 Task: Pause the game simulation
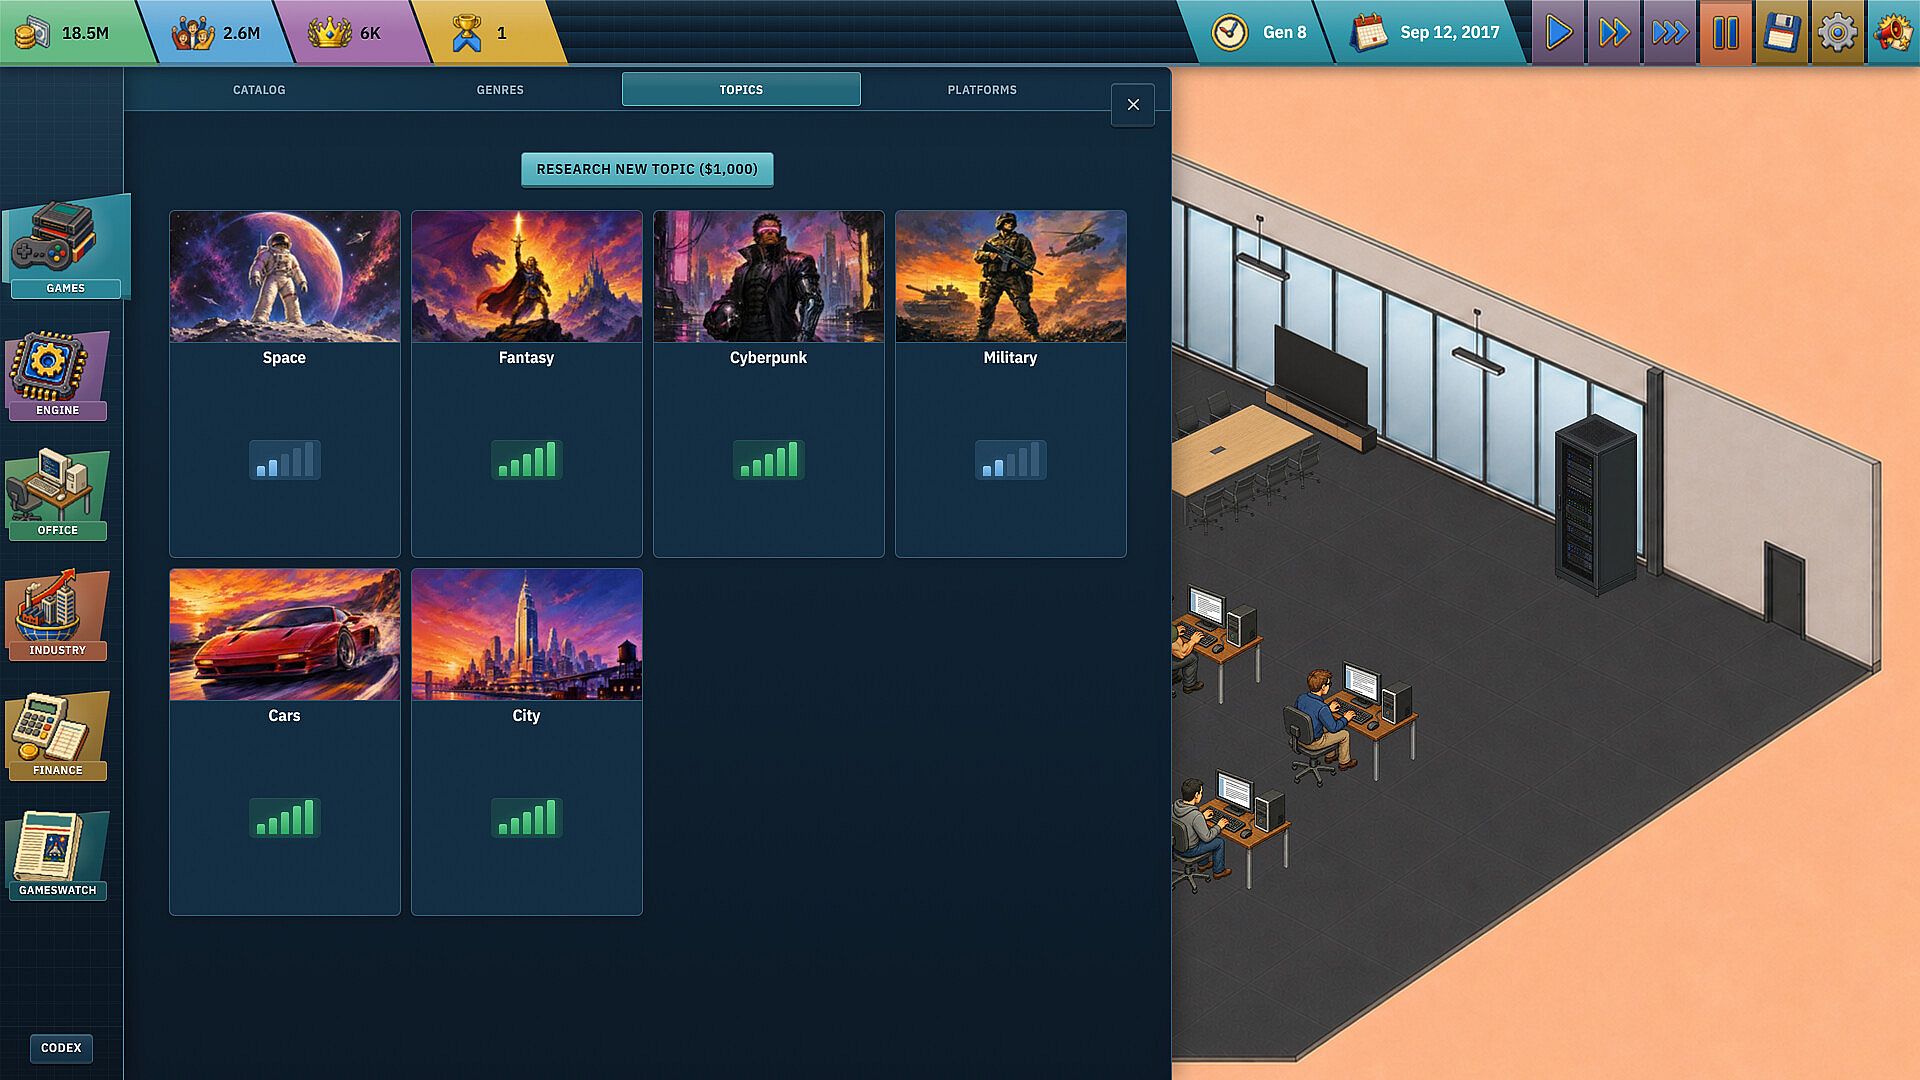(x=1726, y=33)
